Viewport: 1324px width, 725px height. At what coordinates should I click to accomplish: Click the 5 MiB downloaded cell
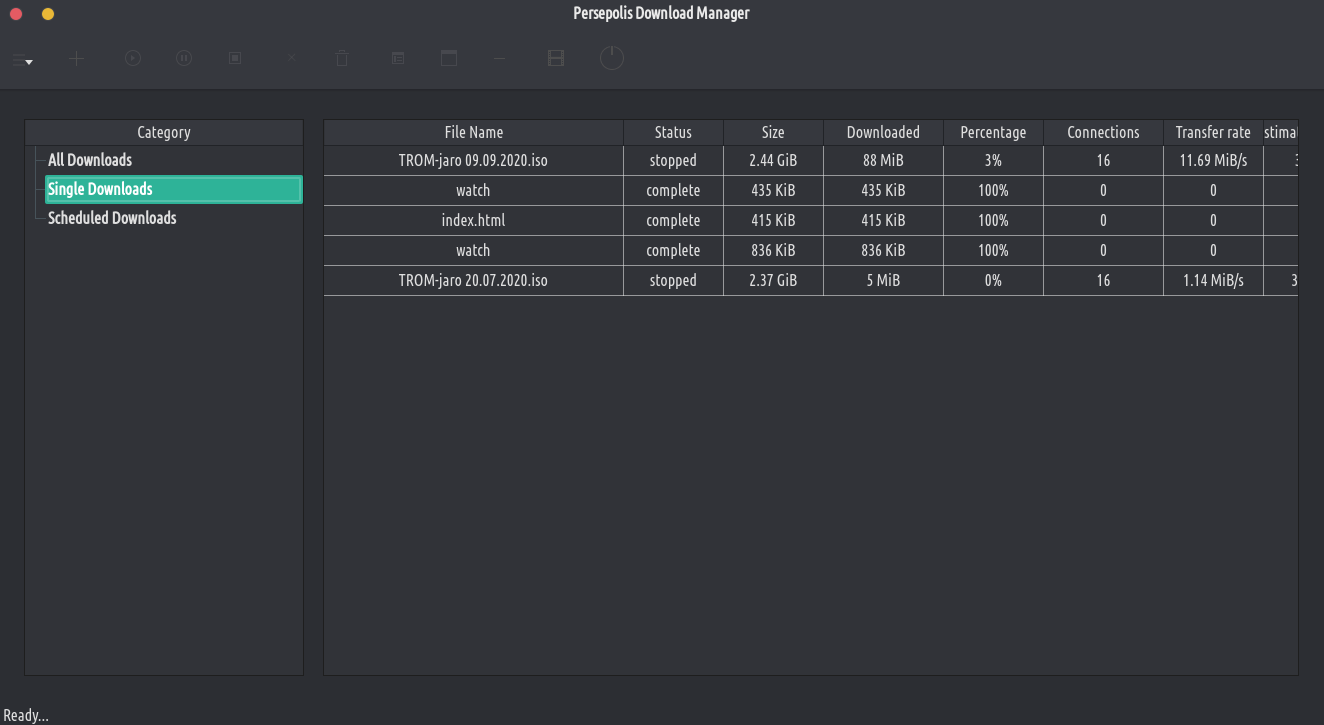point(883,280)
